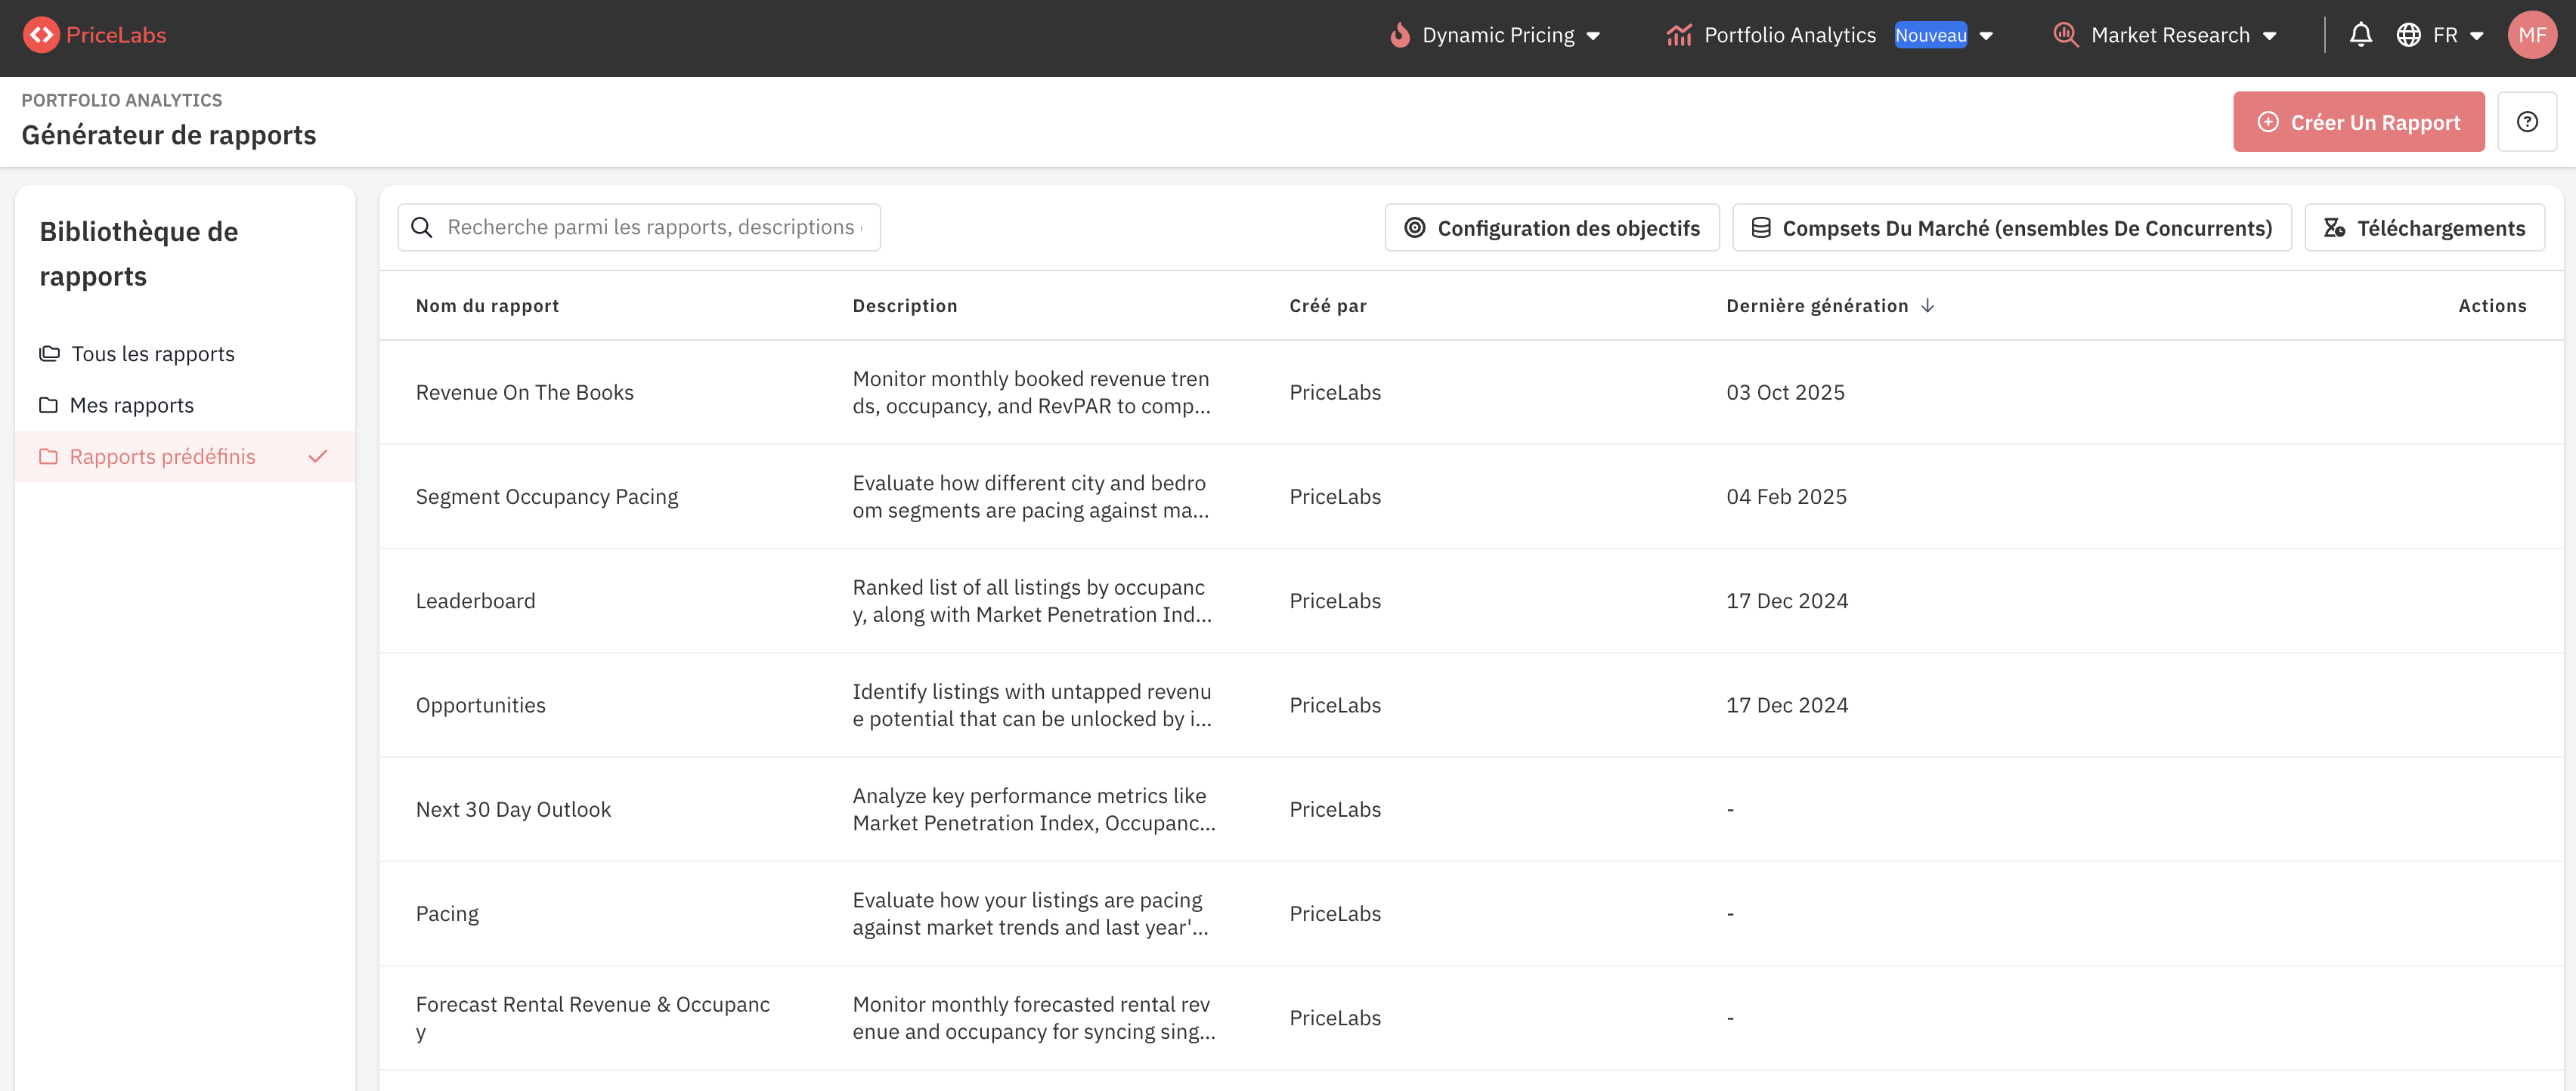This screenshot has width=2576, height=1091.
Task: Open the notifications bell
Action: [x=2360, y=35]
